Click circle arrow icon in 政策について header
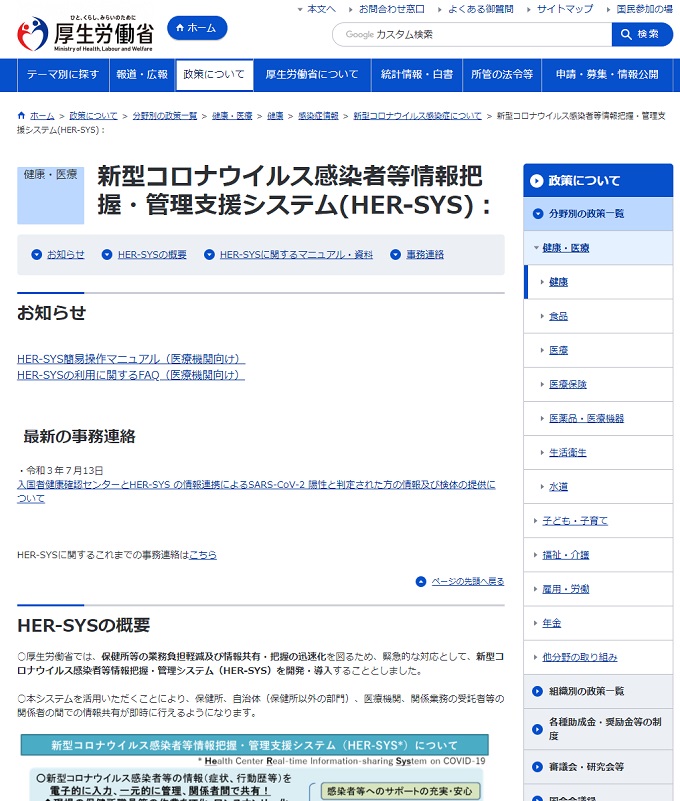Screen dimensions: 680x801 pos(536,181)
